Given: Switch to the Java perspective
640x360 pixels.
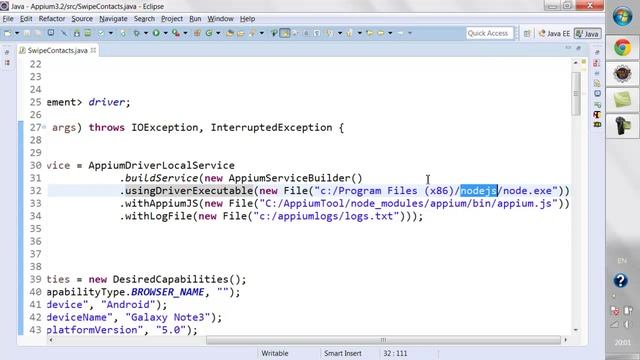Looking at the screenshot, I should (x=588, y=33).
